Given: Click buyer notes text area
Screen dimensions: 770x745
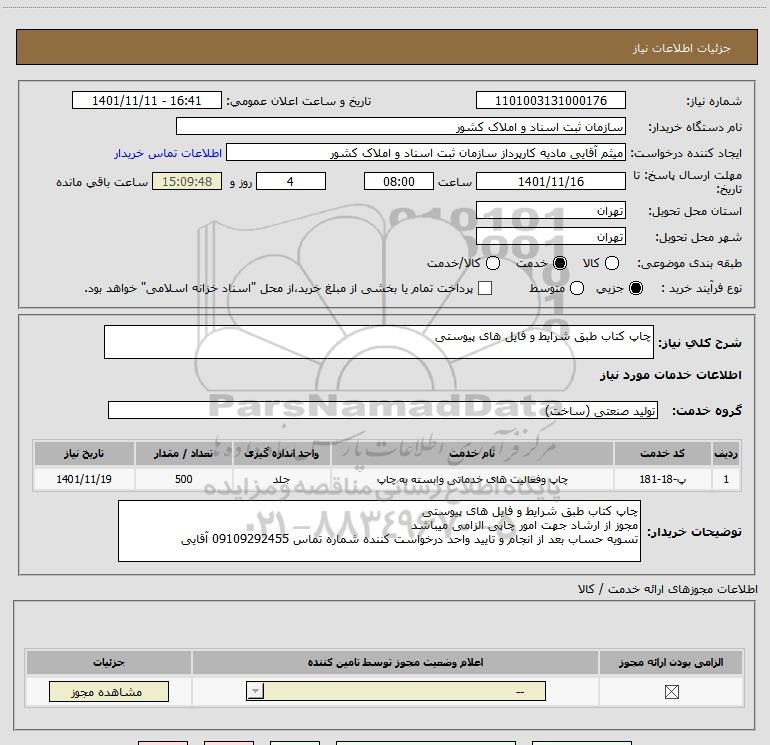Looking at the screenshot, I should [x=379, y=531].
